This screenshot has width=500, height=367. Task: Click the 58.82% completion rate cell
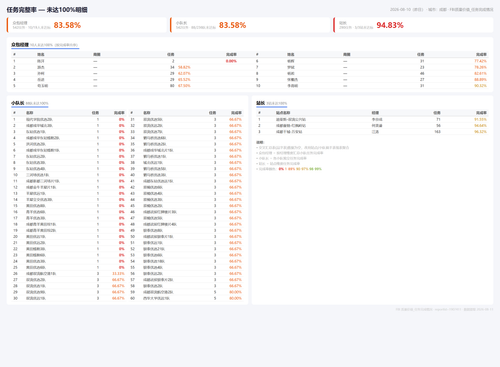point(184,67)
